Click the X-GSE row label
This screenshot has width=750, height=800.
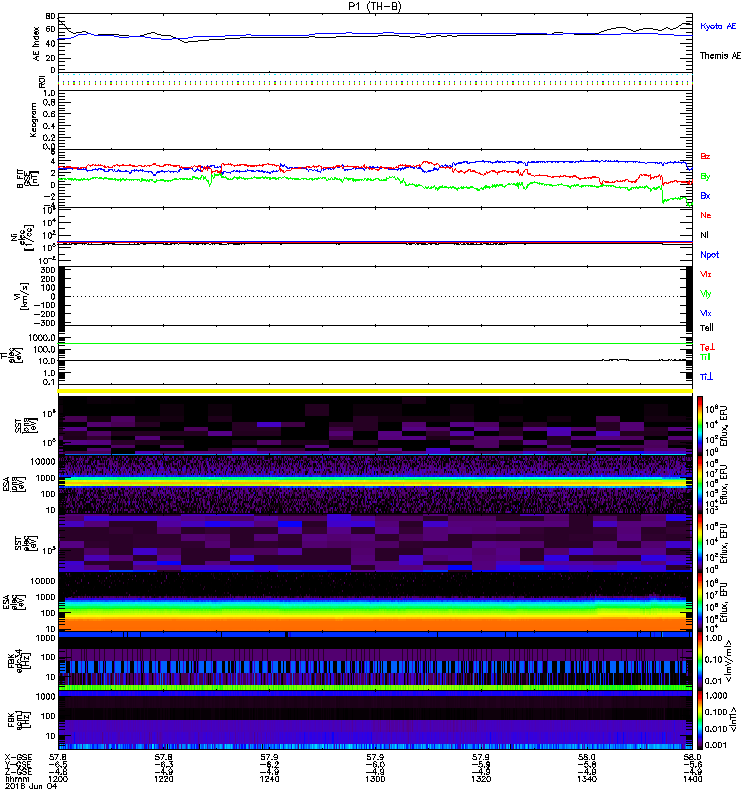click(x=22, y=758)
